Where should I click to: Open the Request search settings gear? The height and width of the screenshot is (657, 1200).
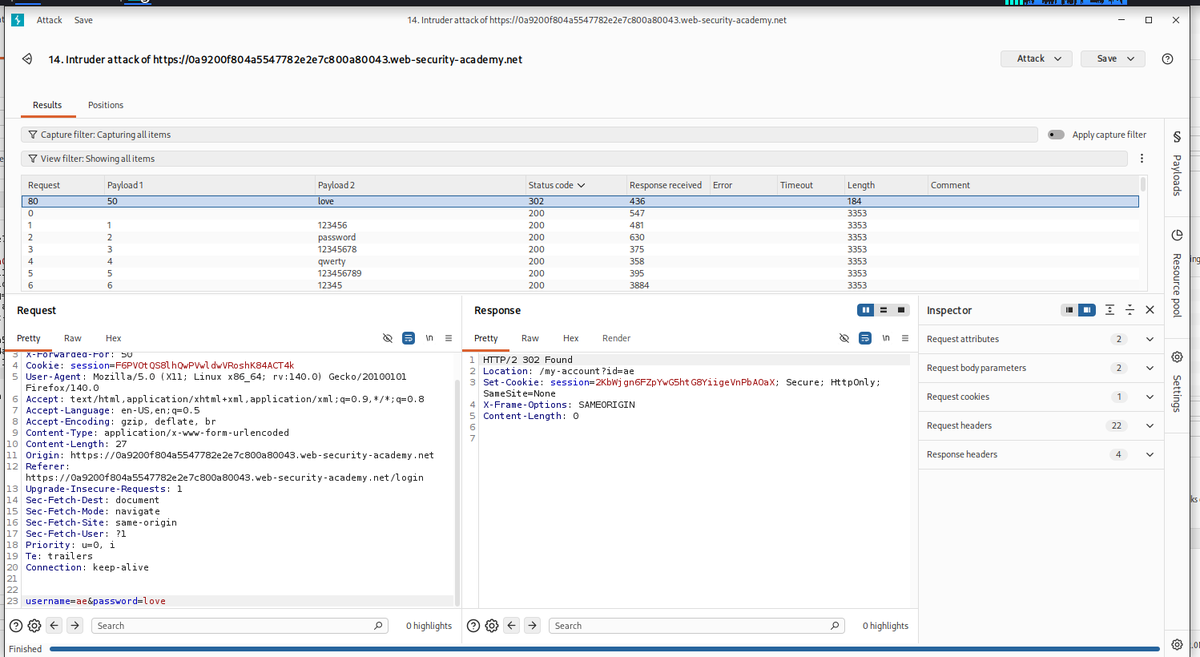[35, 626]
